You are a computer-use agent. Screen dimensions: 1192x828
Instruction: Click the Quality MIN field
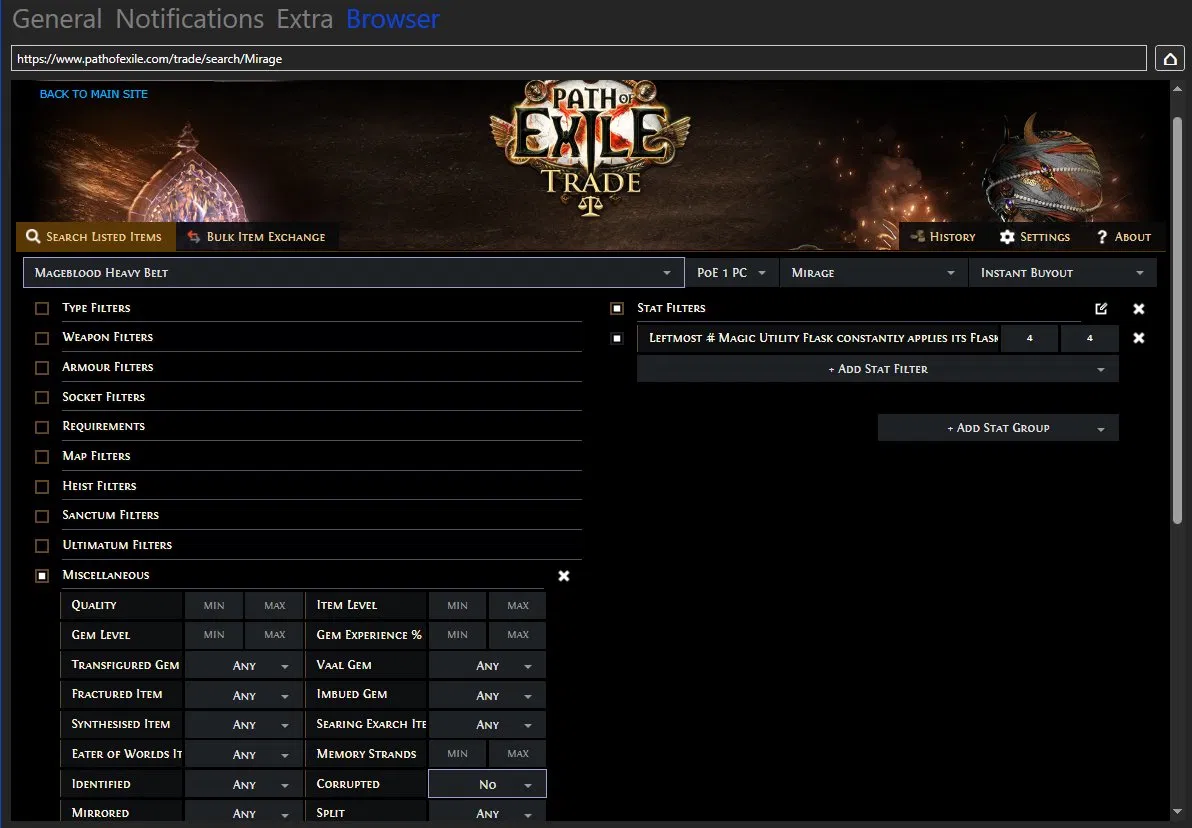click(214, 605)
